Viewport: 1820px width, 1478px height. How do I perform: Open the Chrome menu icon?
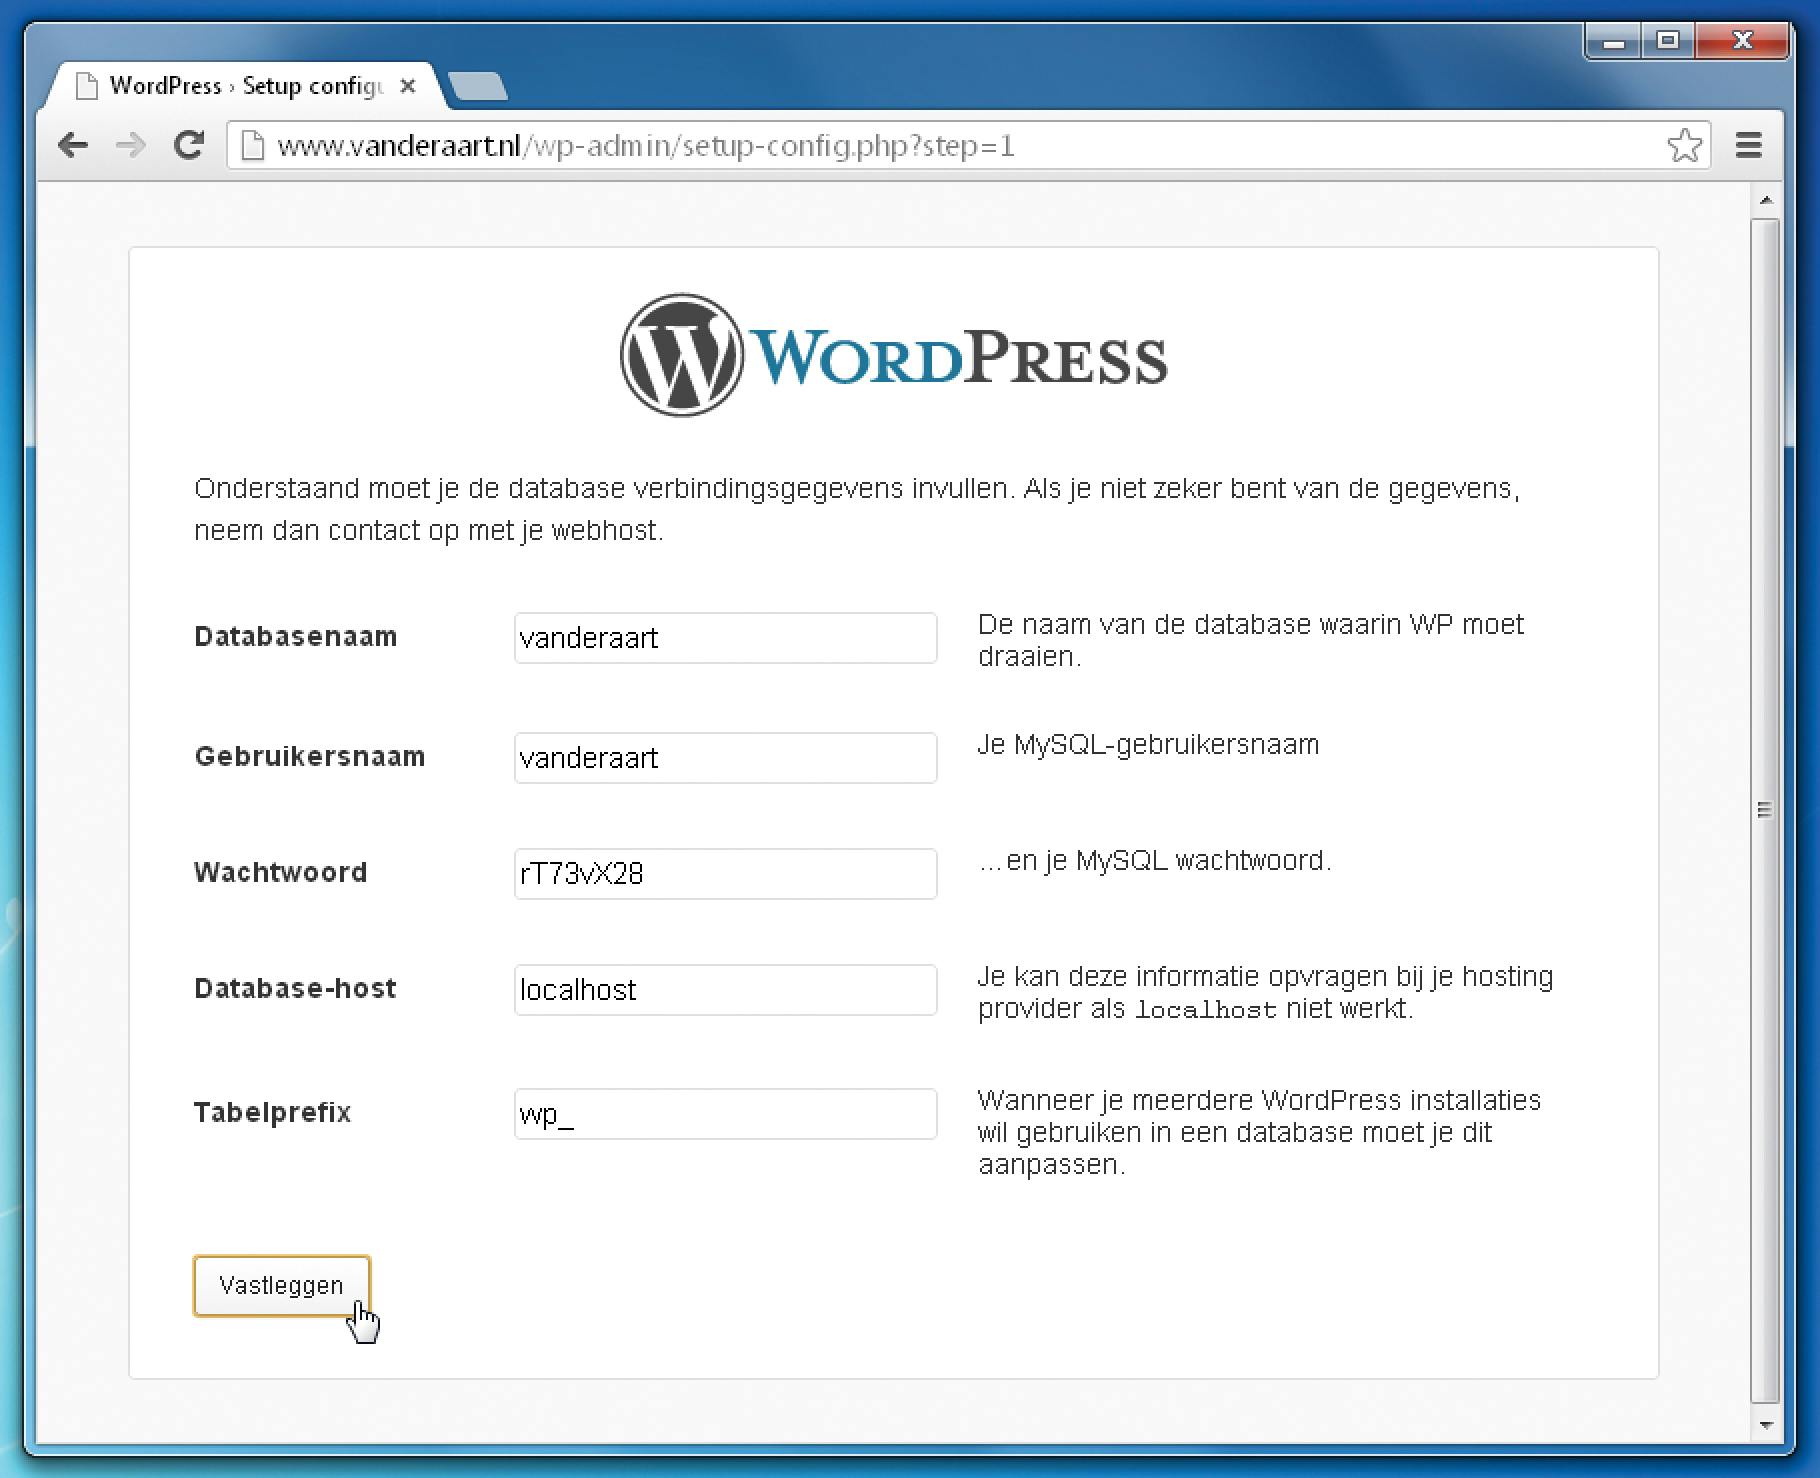[1748, 146]
